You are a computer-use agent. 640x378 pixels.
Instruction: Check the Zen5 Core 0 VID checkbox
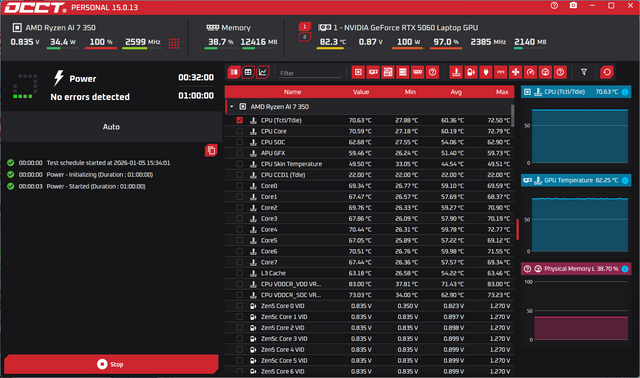coord(240,306)
